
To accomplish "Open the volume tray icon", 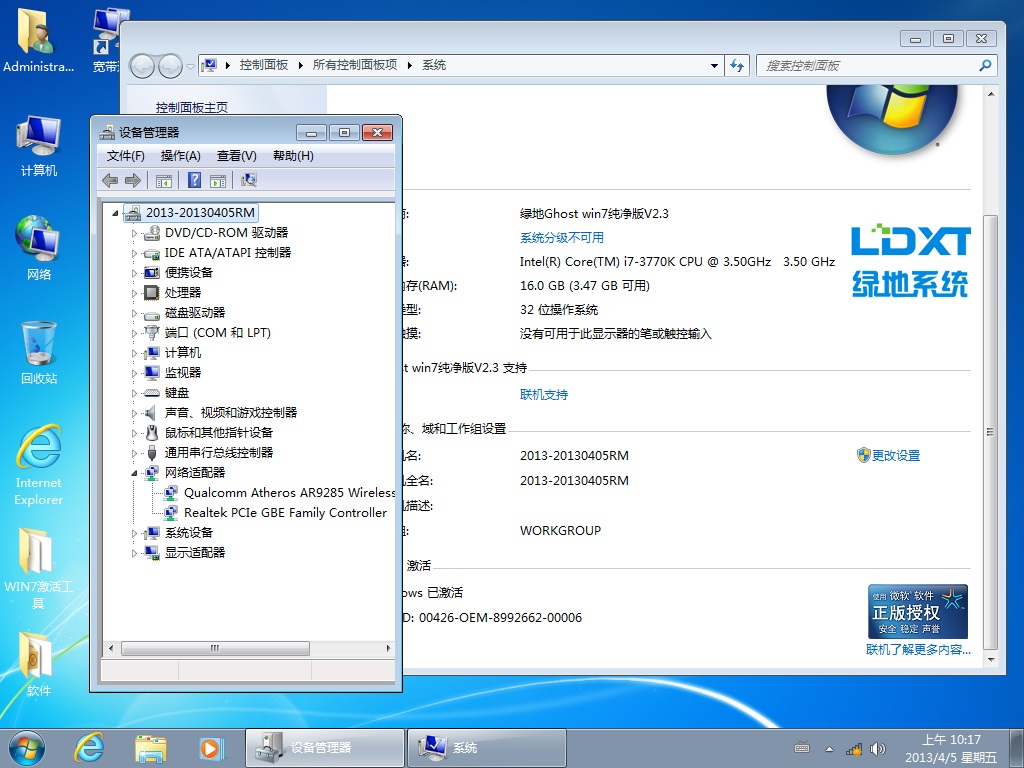I will click(x=878, y=749).
